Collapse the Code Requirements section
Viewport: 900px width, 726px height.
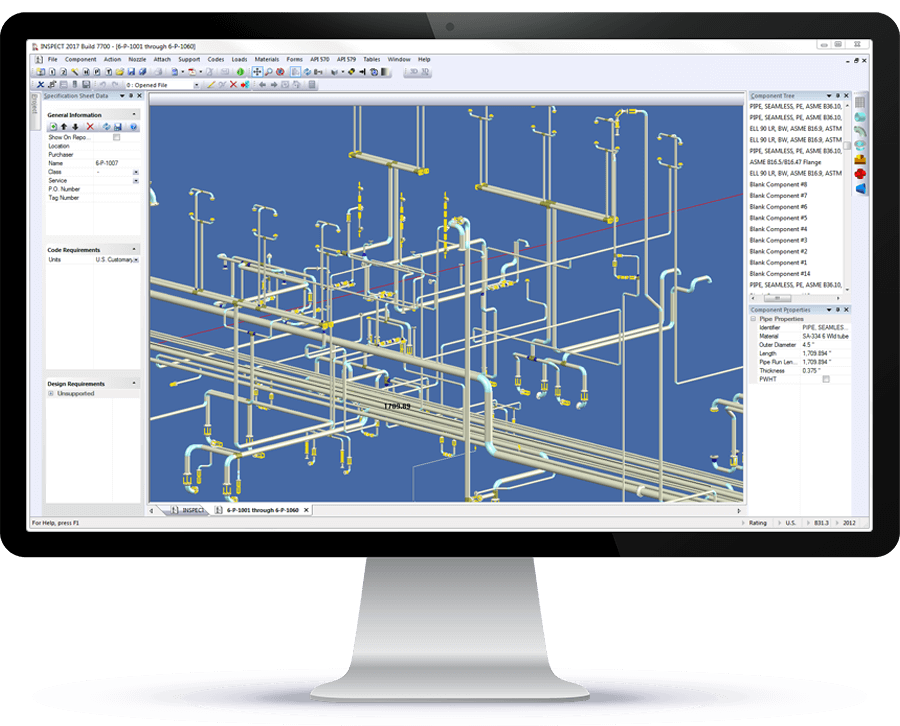pos(134,250)
